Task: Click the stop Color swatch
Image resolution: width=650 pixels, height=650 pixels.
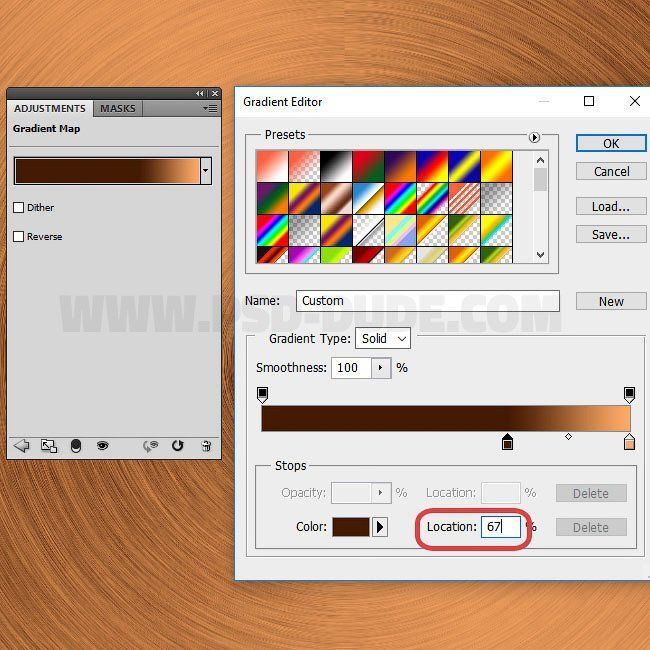Action: [x=351, y=527]
